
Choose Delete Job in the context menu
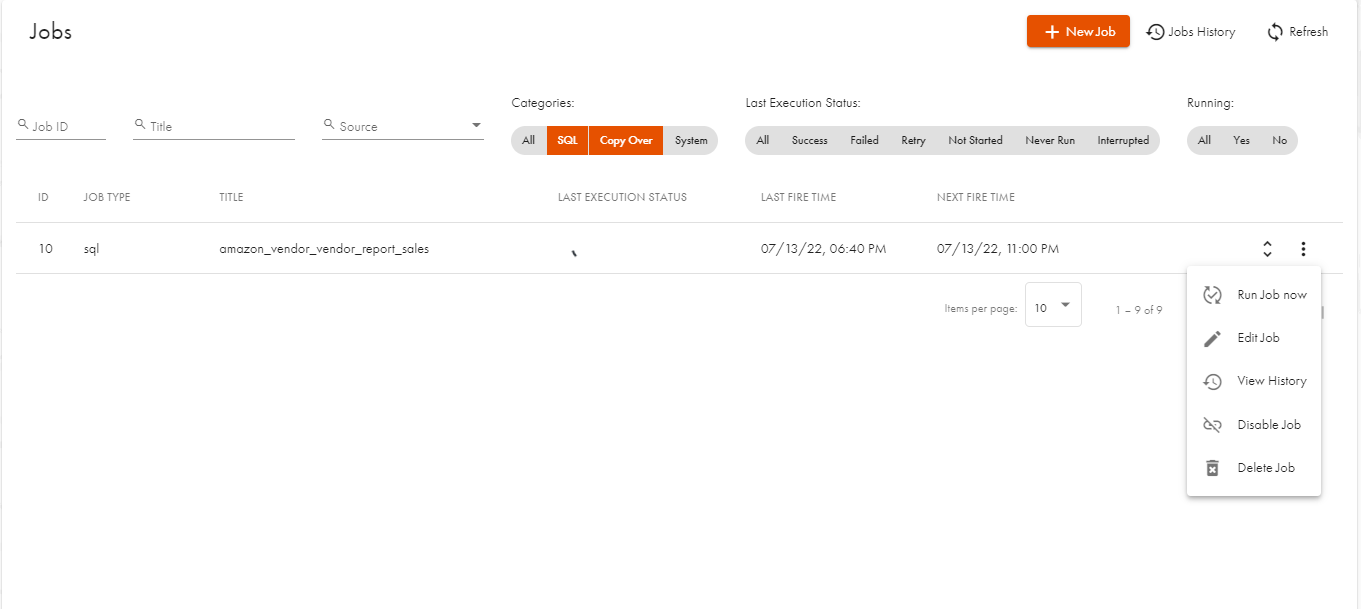[1265, 468]
